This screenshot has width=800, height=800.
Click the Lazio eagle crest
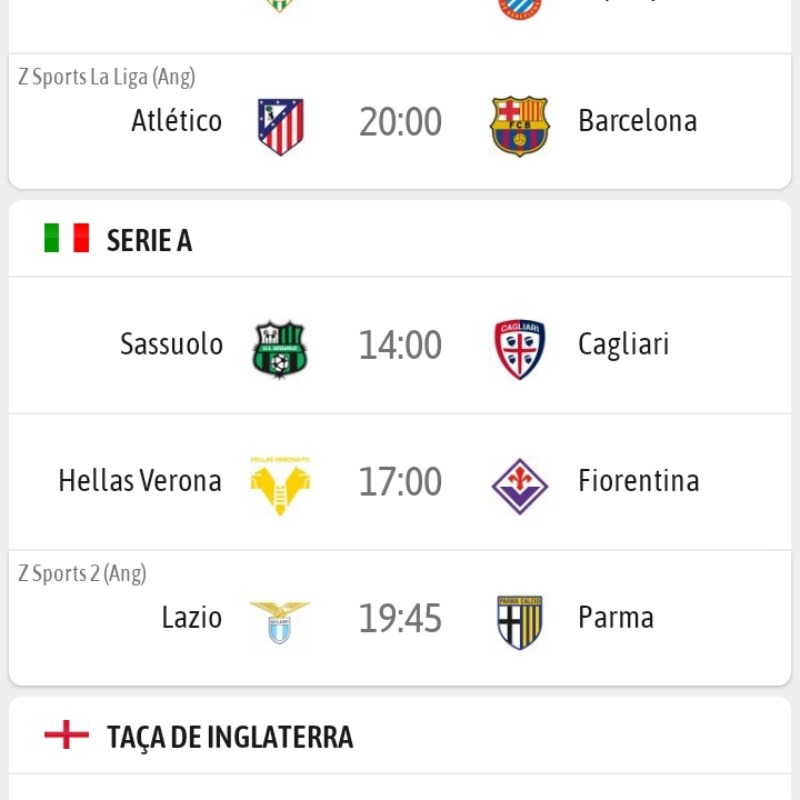coord(280,622)
